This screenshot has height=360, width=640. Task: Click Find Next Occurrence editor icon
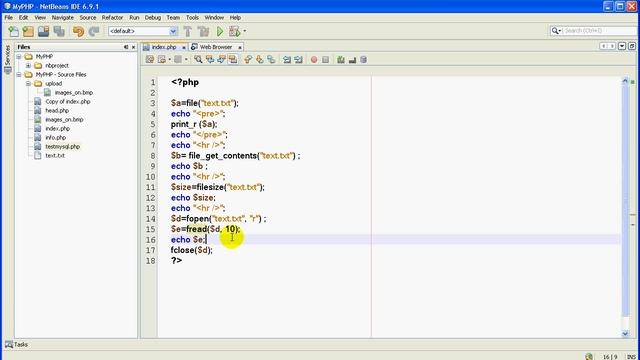pyautogui.click(x=221, y=60)
